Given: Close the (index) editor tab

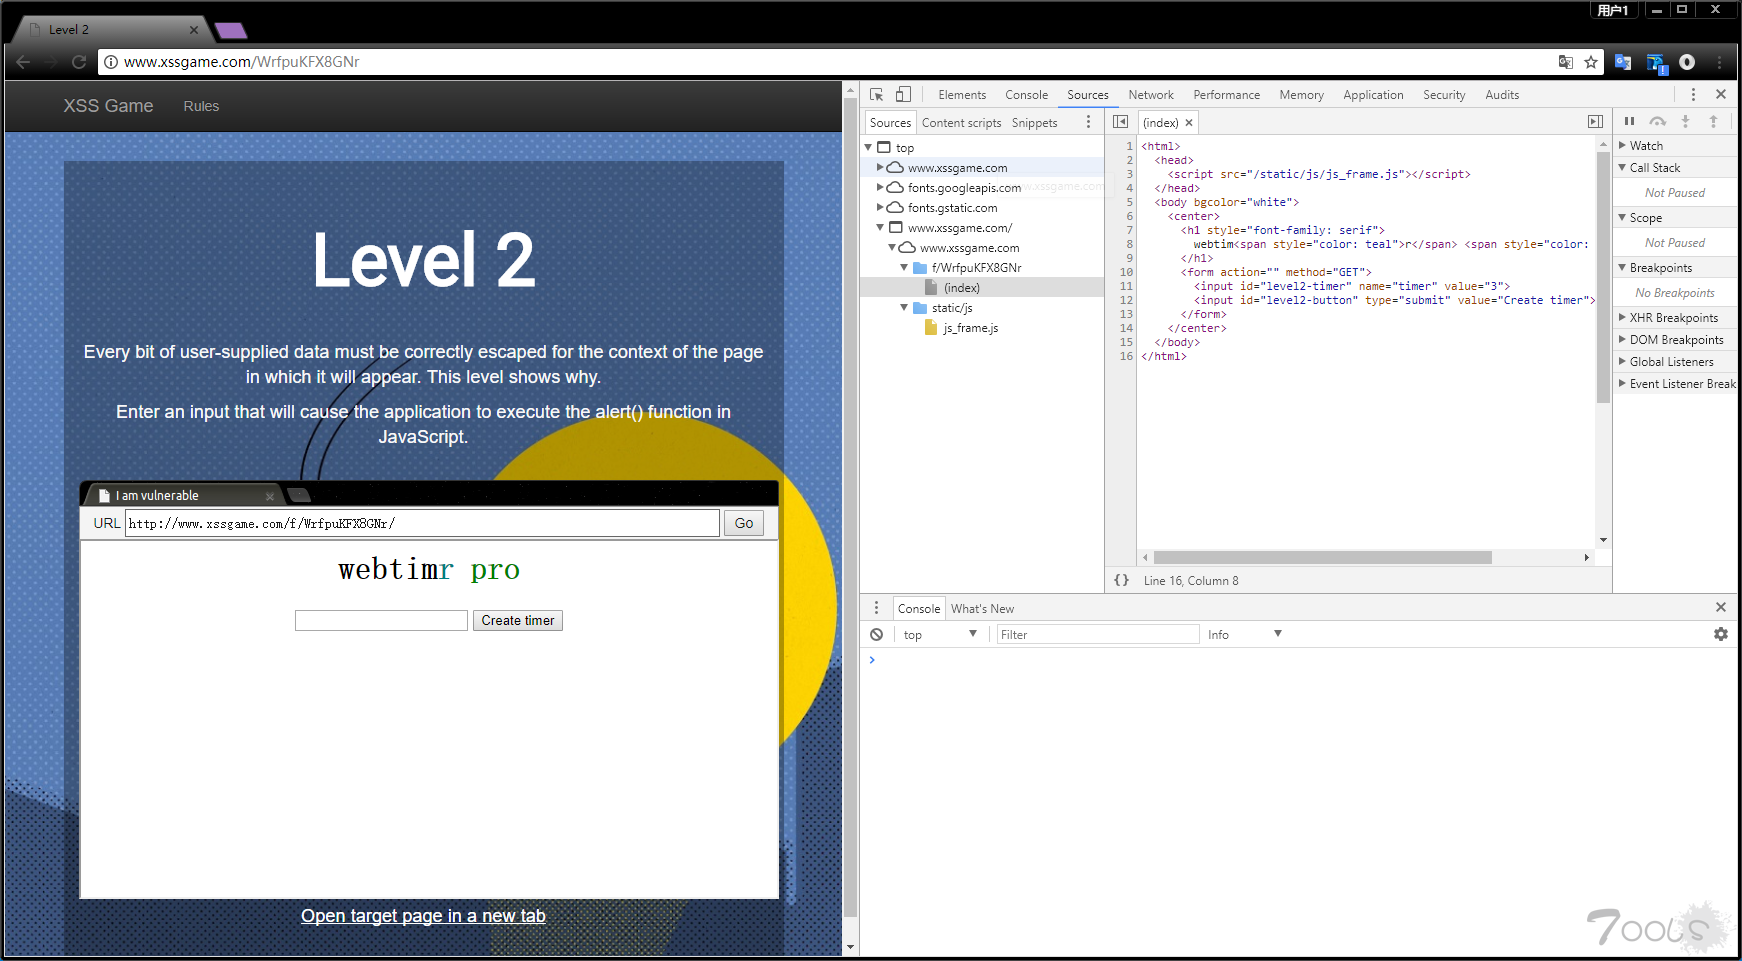Looking at the screenshot, I should (1189, 123).
